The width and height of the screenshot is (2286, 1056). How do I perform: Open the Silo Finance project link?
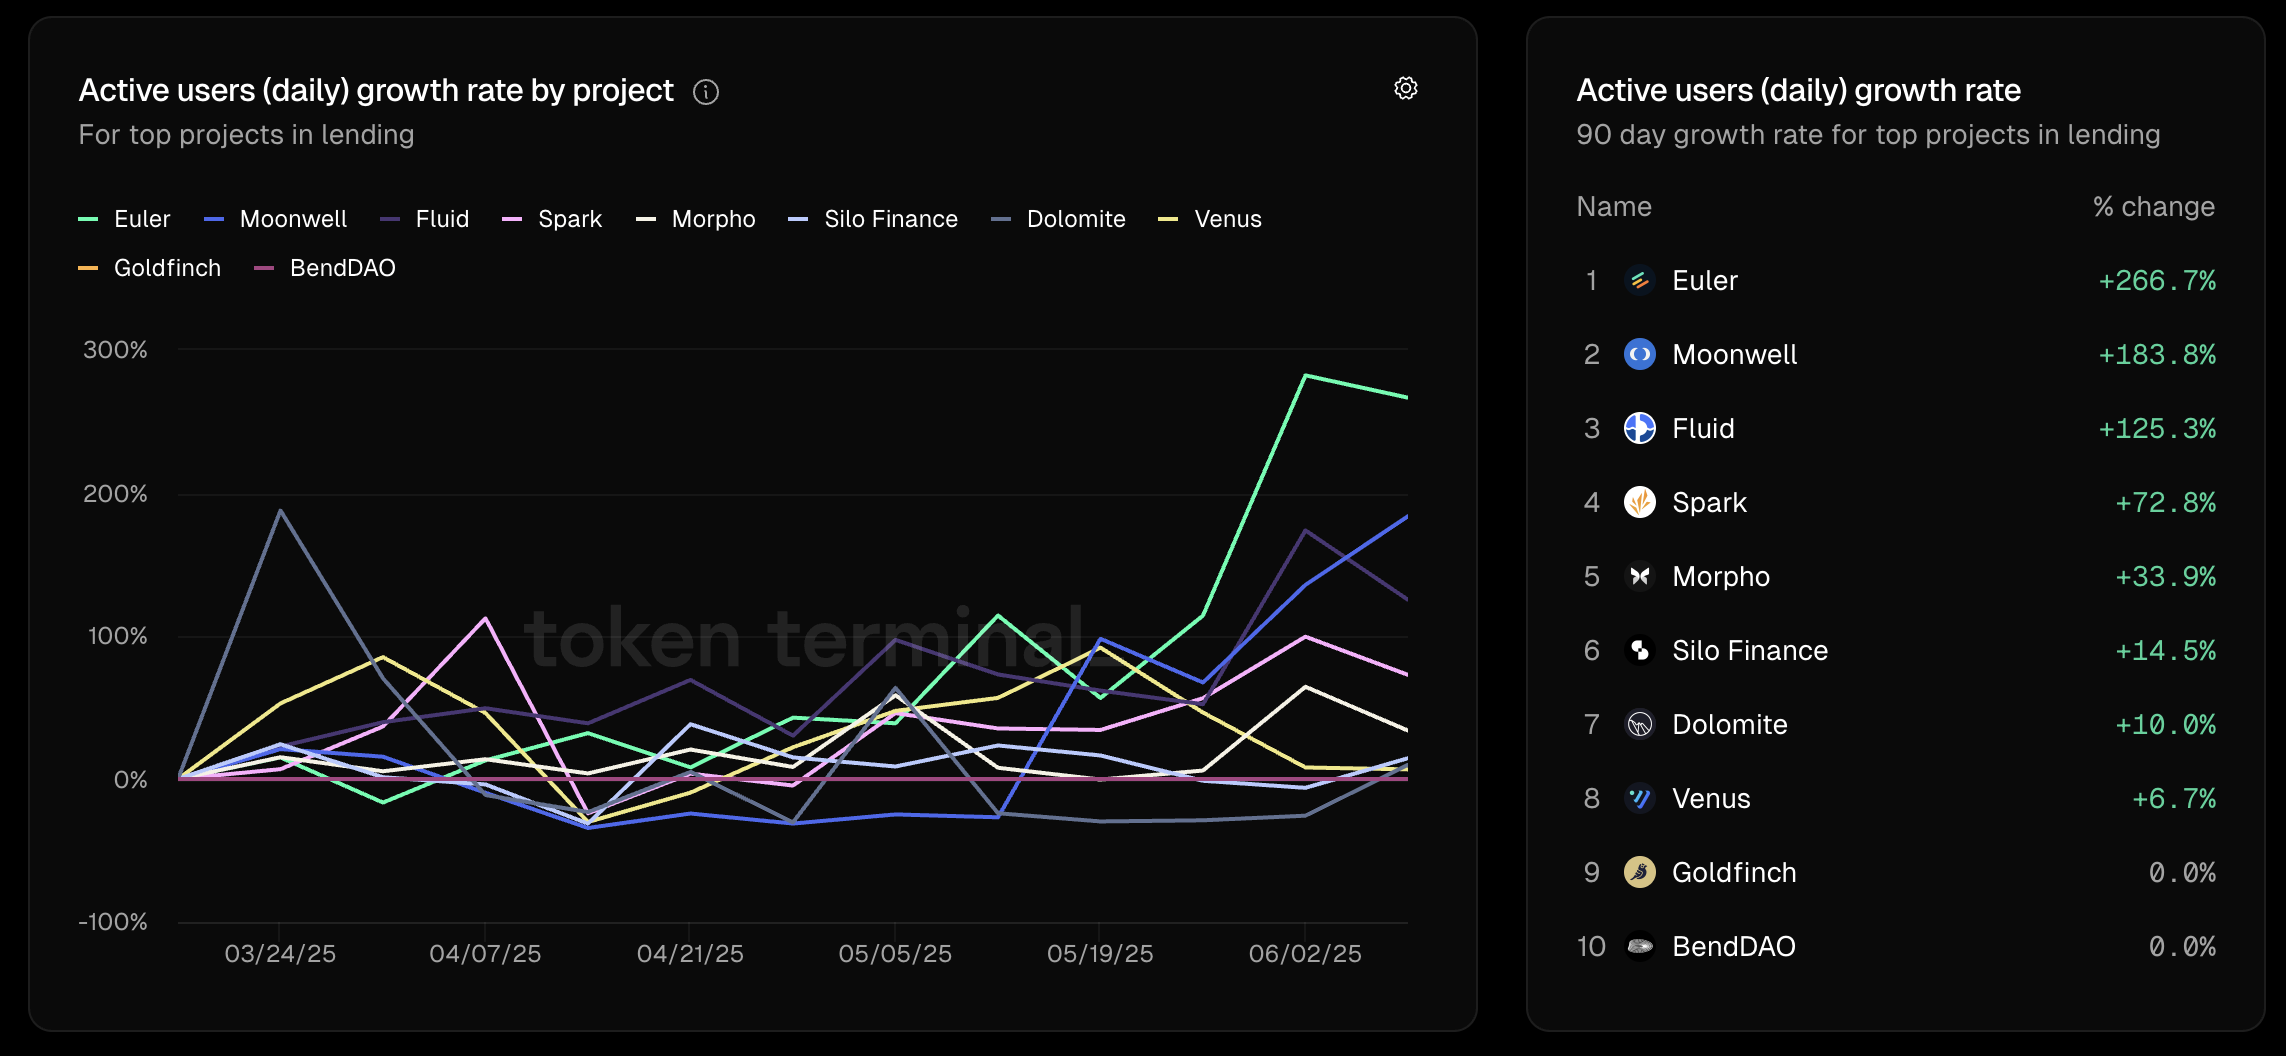[1749, 651]
